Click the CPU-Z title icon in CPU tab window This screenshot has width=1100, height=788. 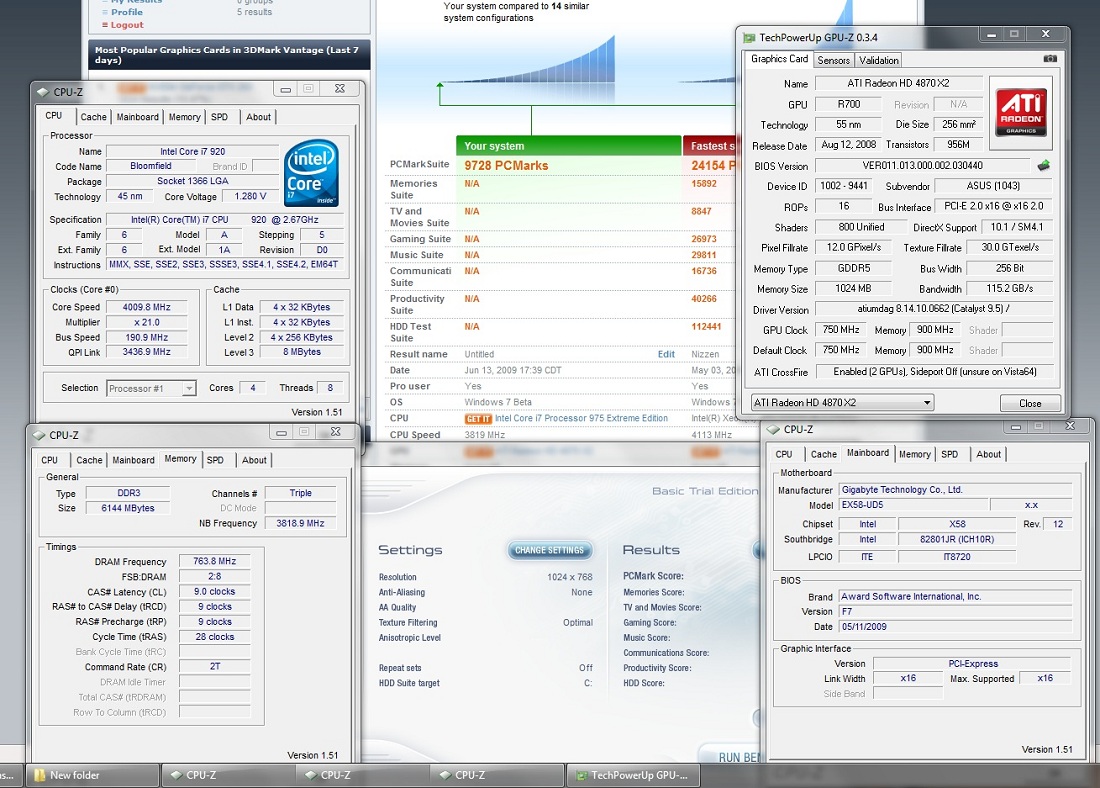[x=43, y=92]
